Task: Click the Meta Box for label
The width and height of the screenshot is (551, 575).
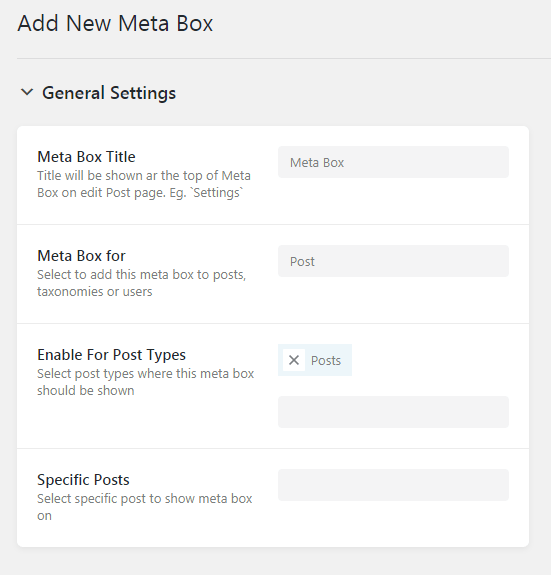Action: click(81, 256)
